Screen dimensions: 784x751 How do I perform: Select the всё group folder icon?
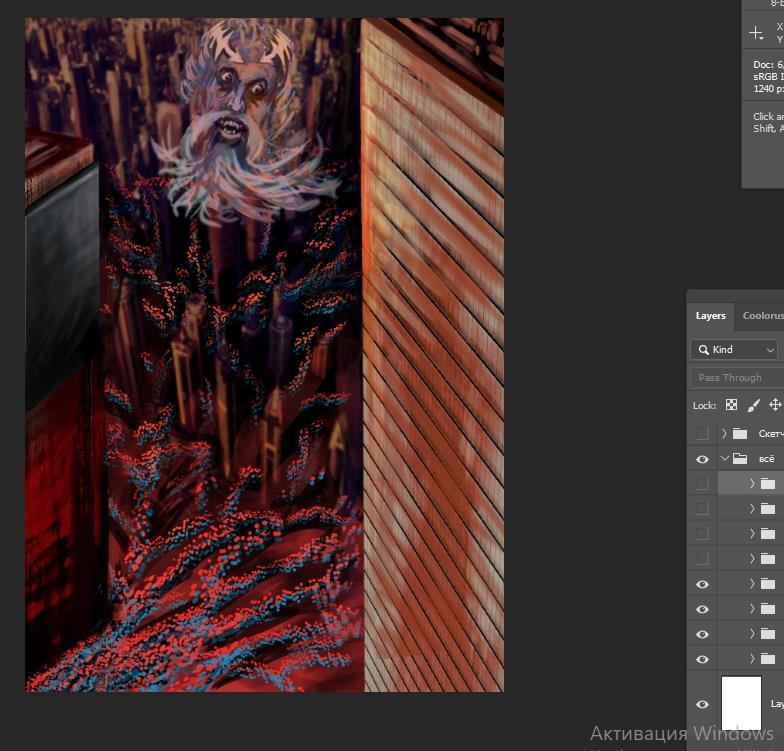tap(740, 459)
